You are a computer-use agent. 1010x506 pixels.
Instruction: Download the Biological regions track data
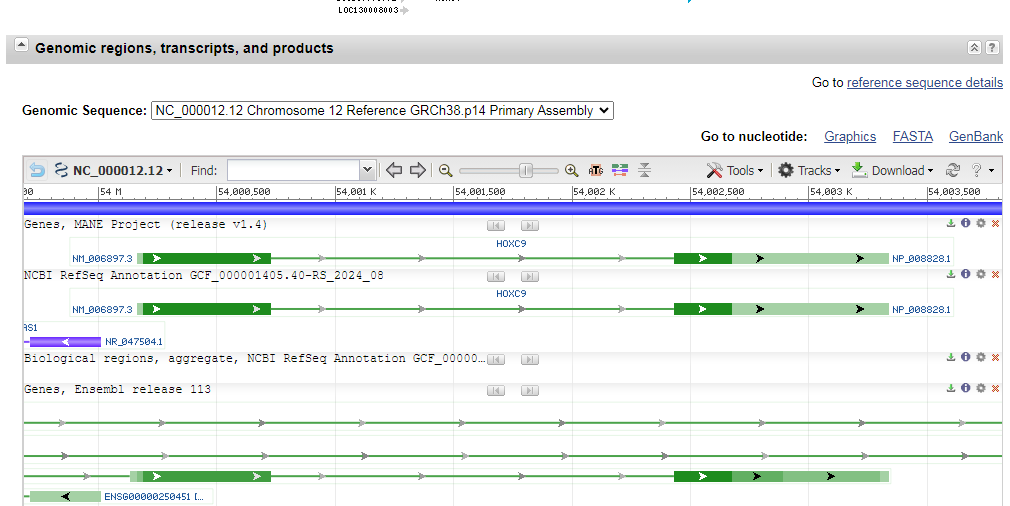coord(951,357)
